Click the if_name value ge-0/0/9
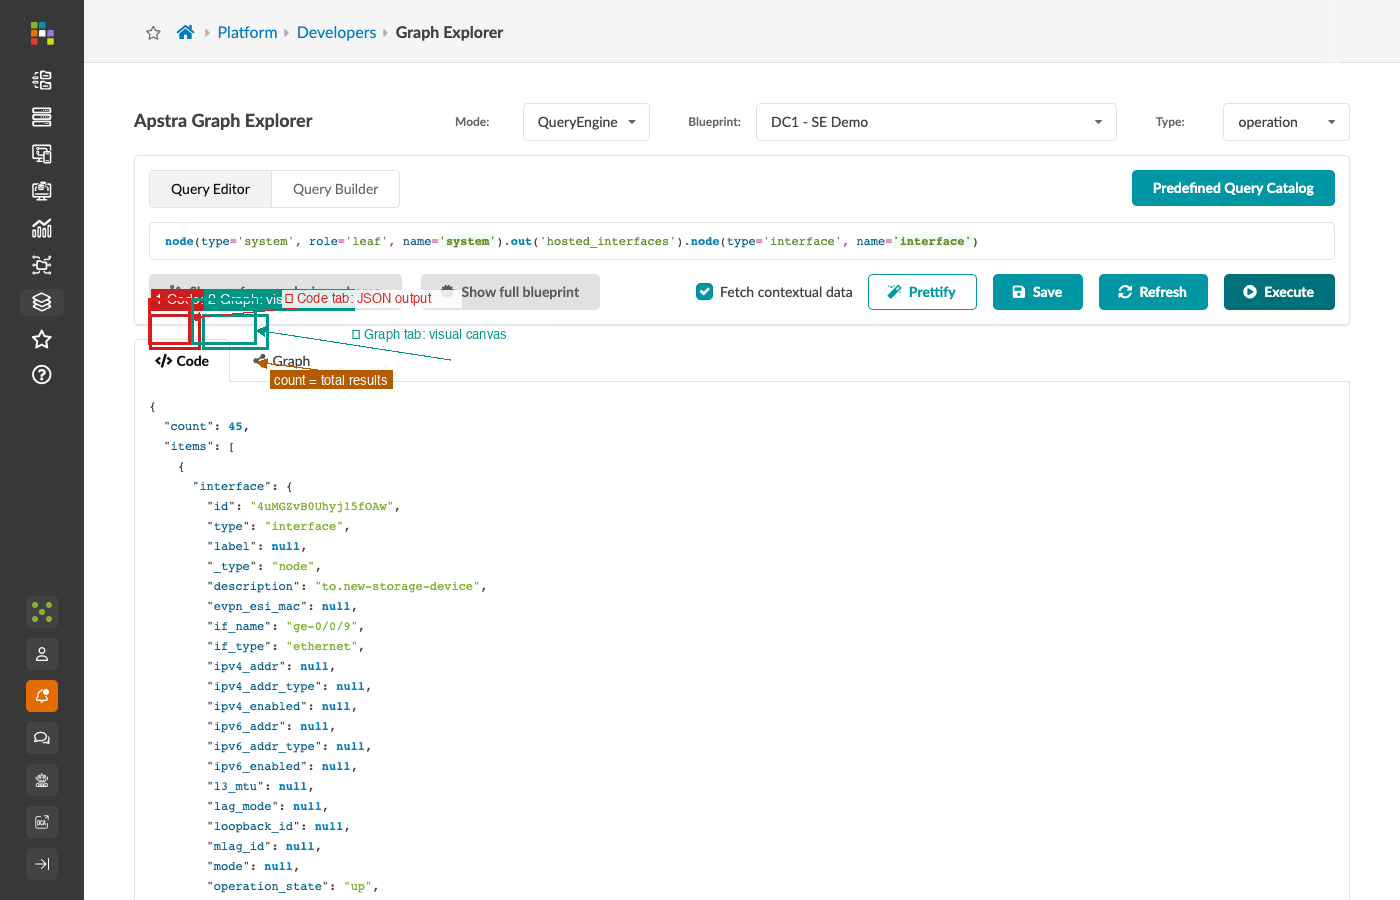Viewport: 1400px width, 900px height. coord(324,626)
